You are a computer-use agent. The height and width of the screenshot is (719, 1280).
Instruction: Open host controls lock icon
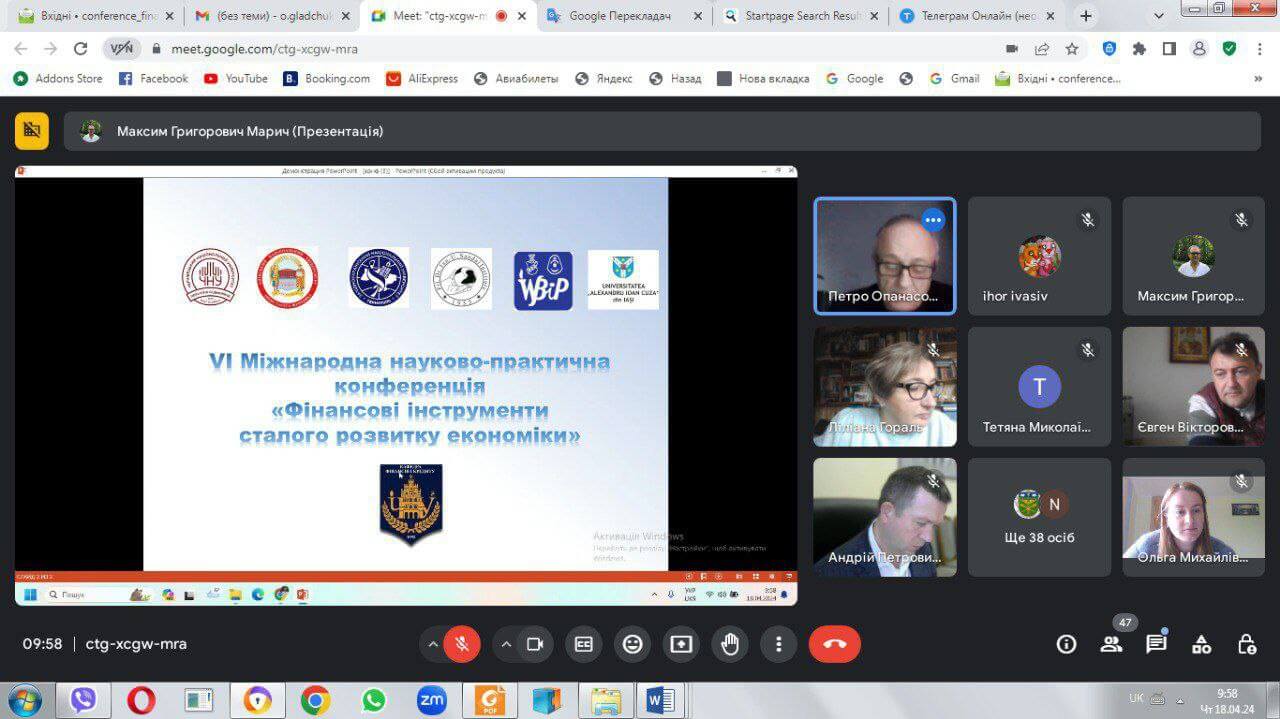pos(1246,644)
